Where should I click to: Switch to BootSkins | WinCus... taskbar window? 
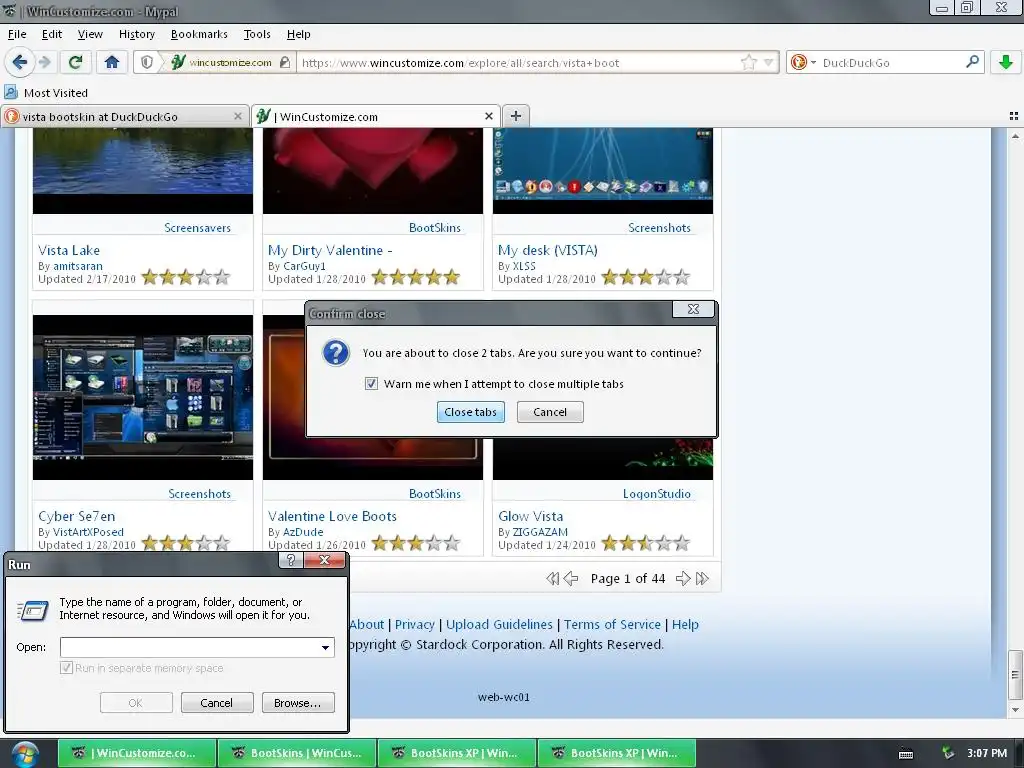tap(296, 753)
